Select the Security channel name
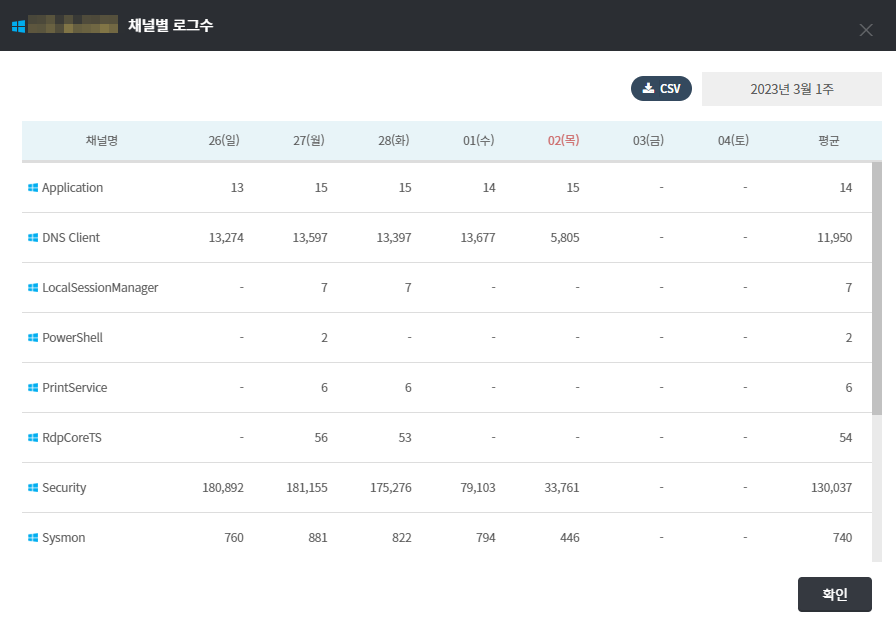The width and height of the screenshot is (896, 625). pos(64,488)
